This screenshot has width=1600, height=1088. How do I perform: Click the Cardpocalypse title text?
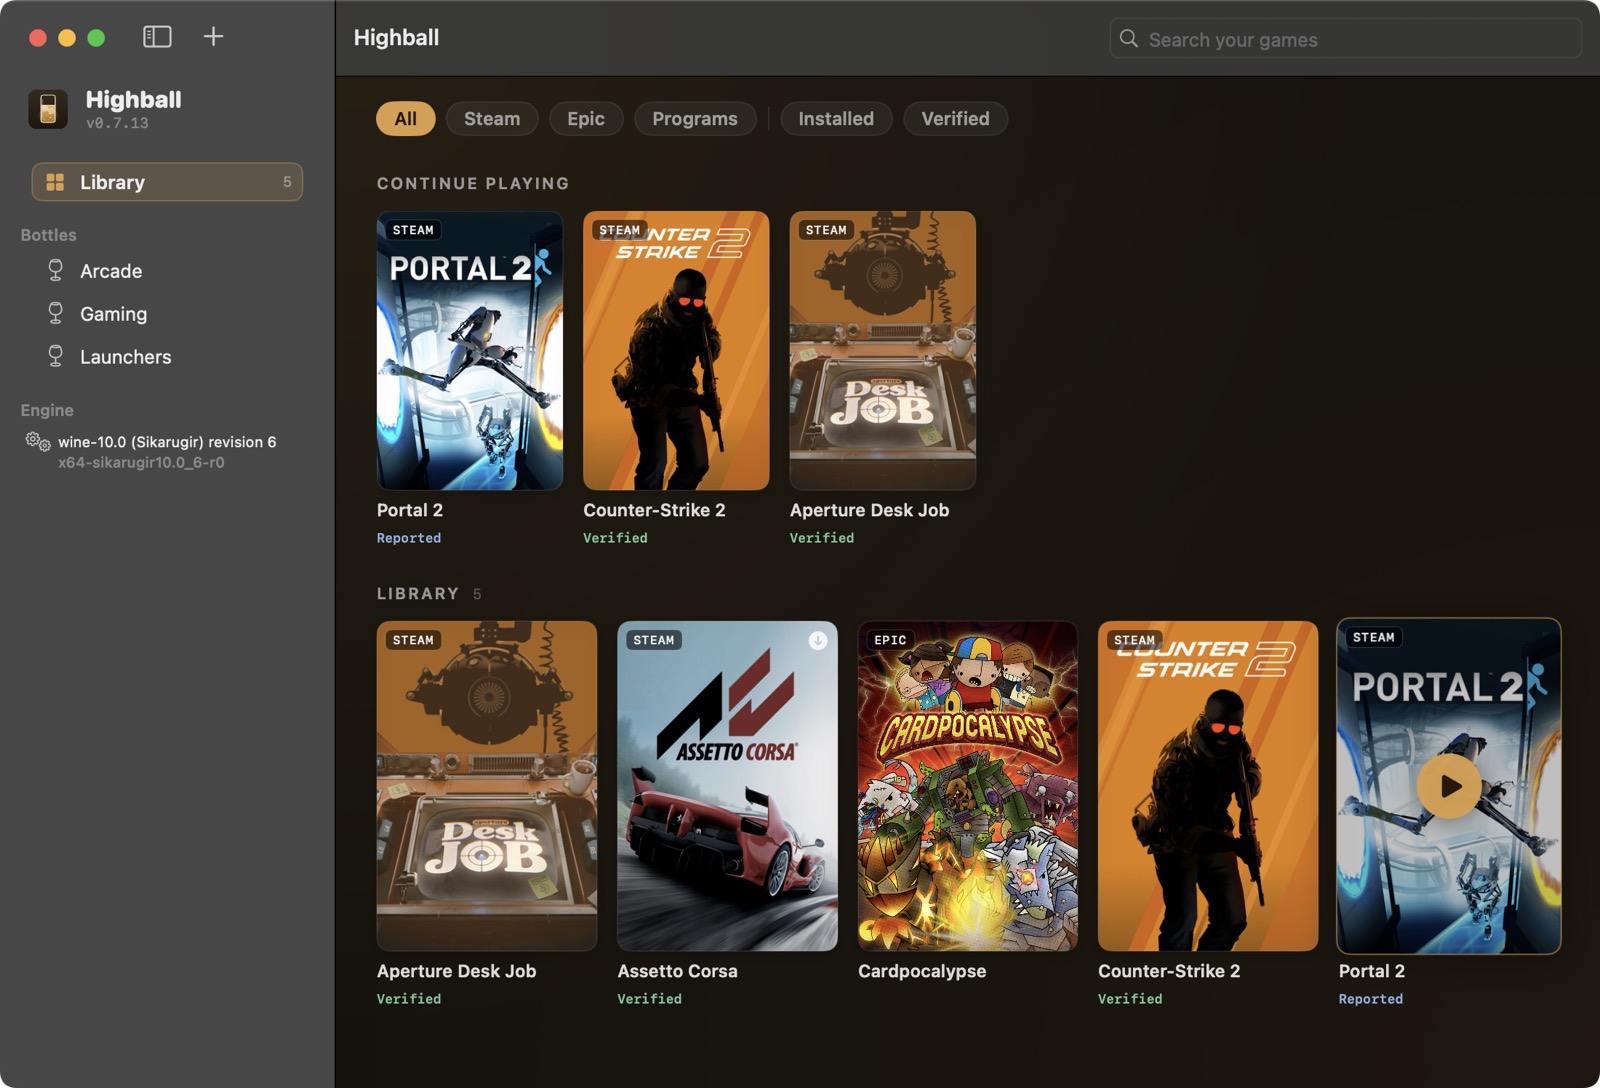pos(922,971)
